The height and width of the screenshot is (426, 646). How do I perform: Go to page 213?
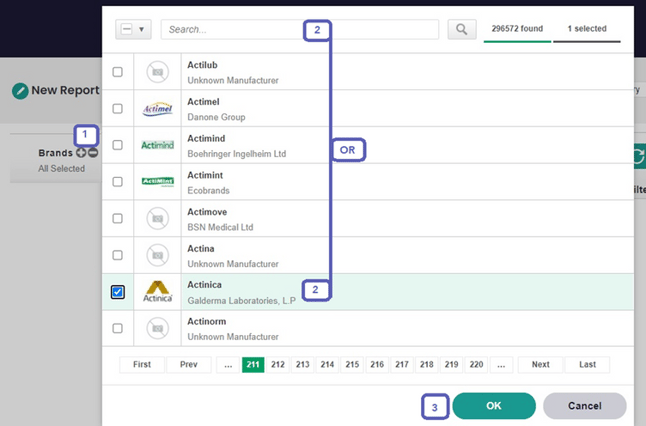click(302, 365)
